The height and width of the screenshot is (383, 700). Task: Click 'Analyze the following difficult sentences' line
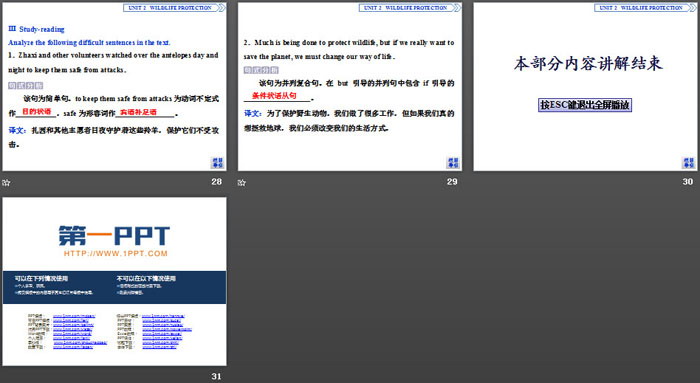(x=89, y=42)
